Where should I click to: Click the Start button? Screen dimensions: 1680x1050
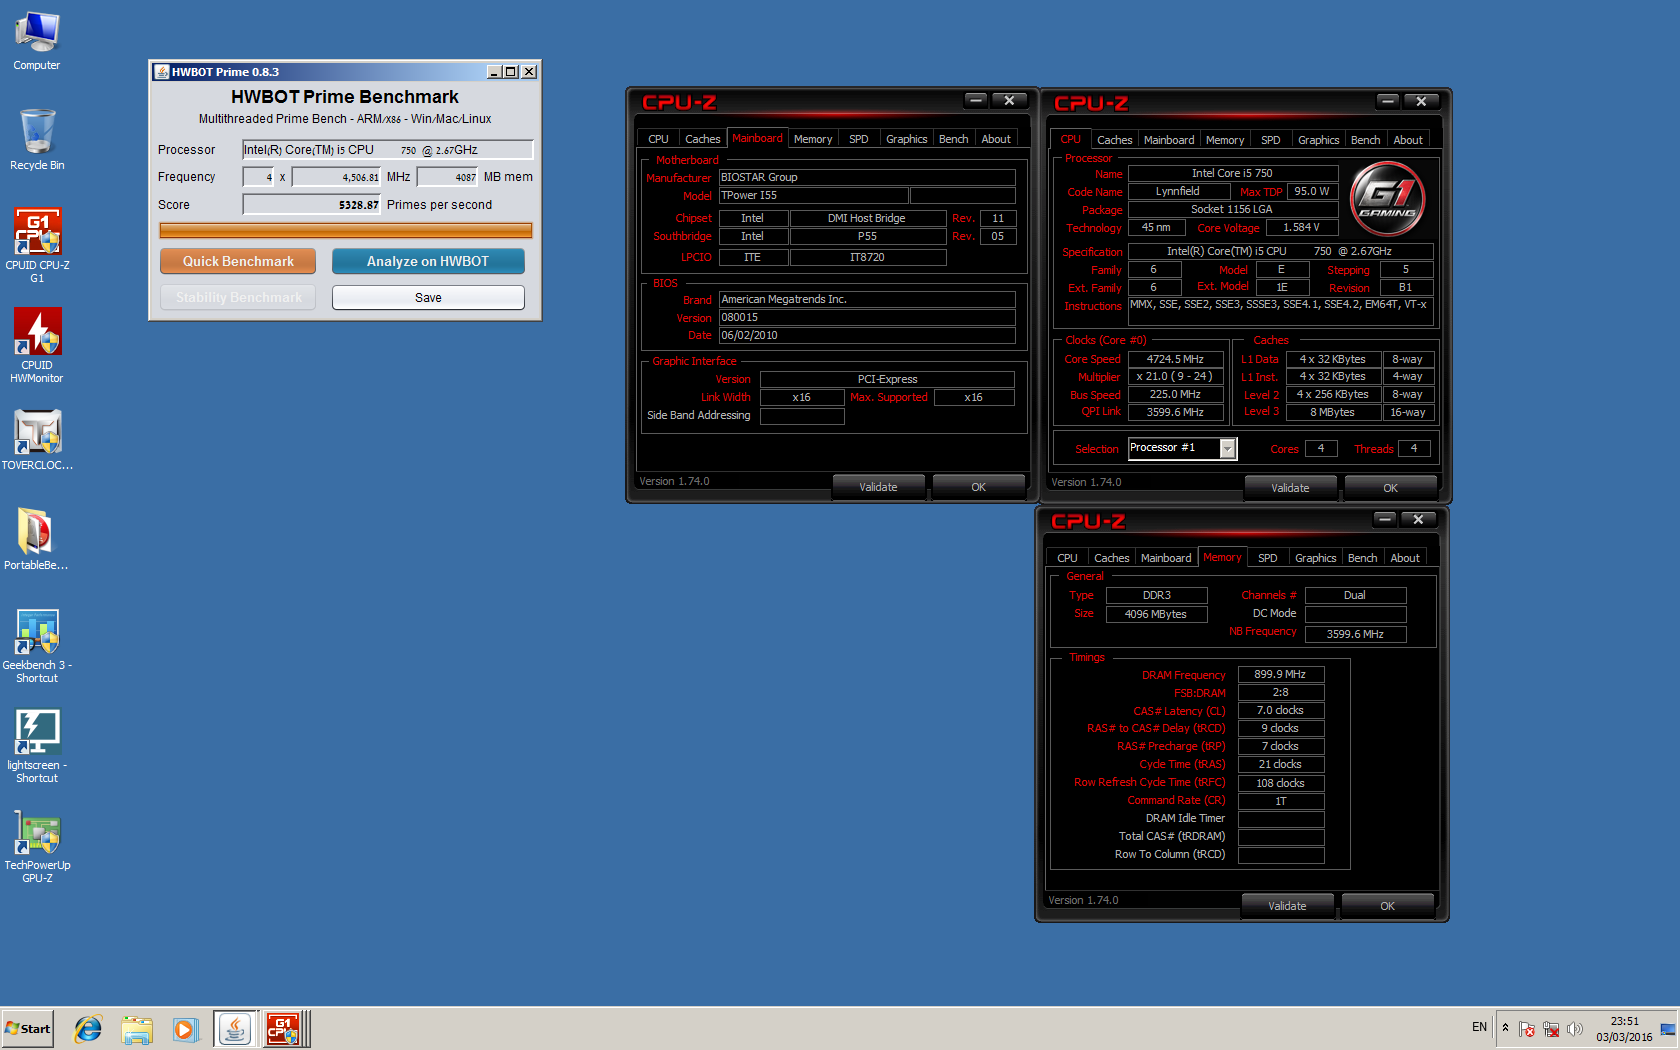[27, 1029]
